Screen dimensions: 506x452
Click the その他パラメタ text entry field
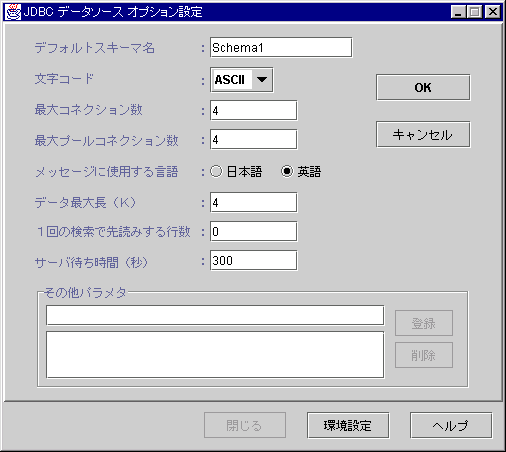(215, 315)
